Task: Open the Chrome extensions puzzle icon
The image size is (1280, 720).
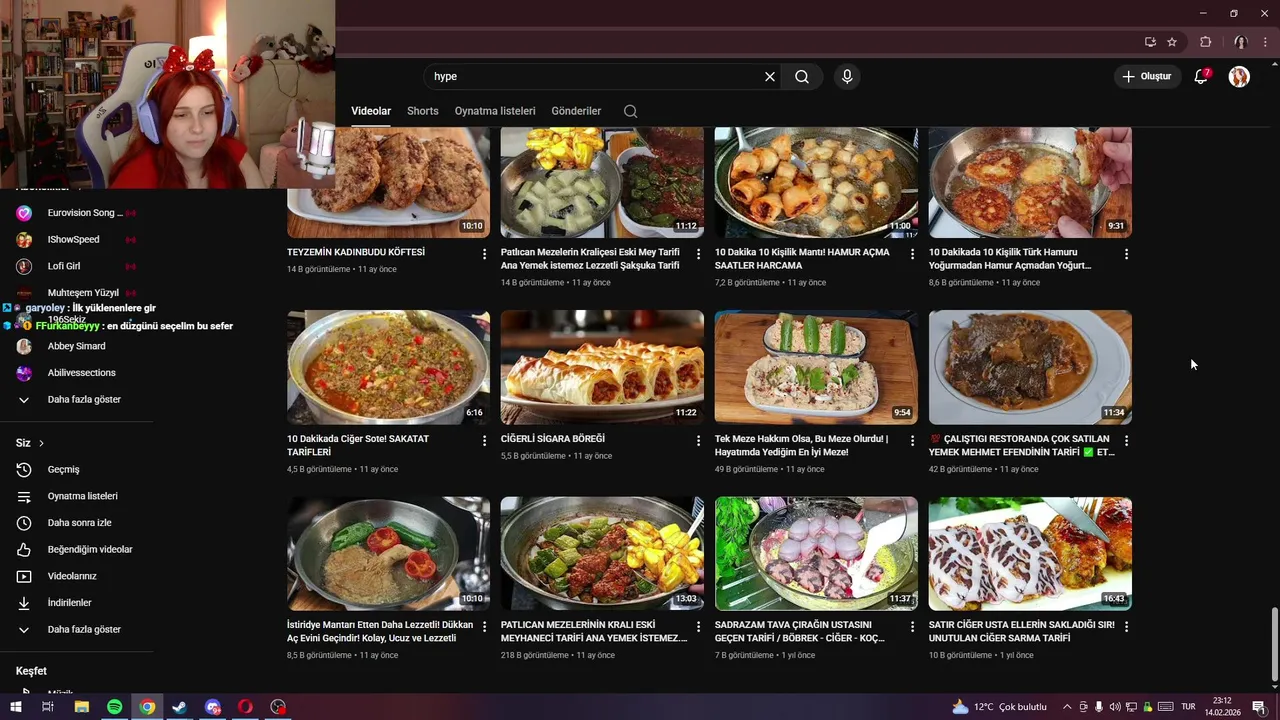Action: [1205, 42]
